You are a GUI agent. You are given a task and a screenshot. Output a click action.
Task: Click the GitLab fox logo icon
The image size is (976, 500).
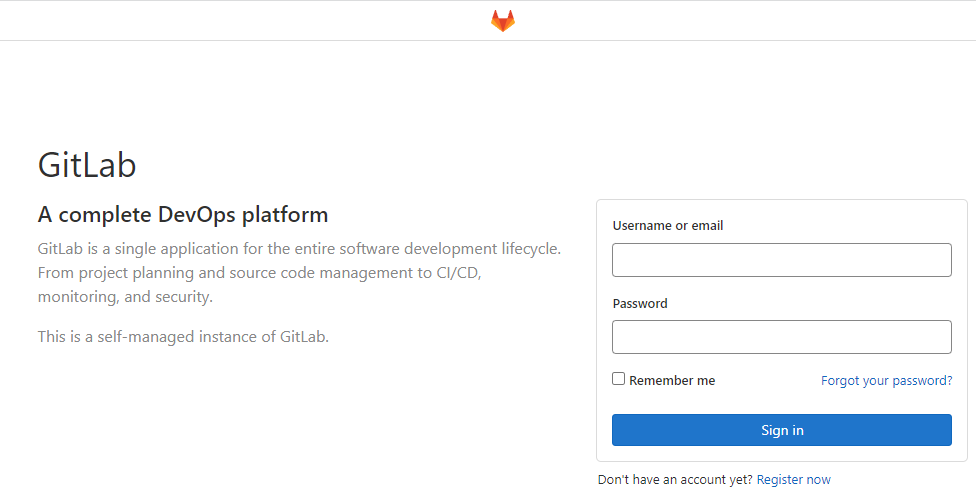coord(503,21)
